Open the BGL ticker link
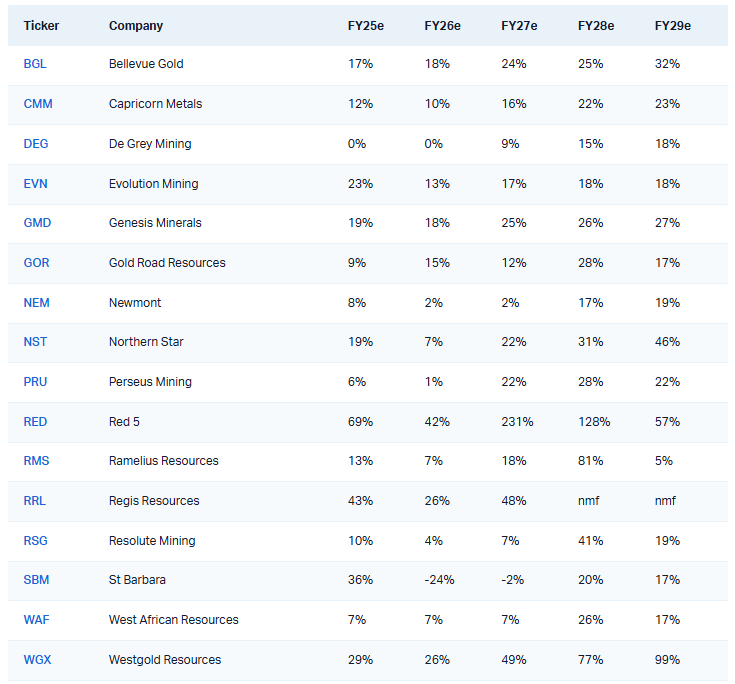735x684 pixels. point(35,64)
